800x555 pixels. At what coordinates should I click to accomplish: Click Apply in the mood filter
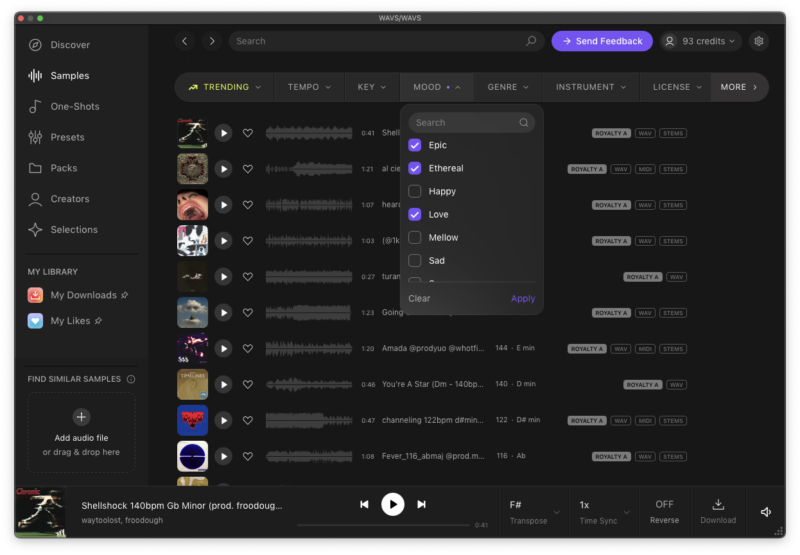[523, 299]
